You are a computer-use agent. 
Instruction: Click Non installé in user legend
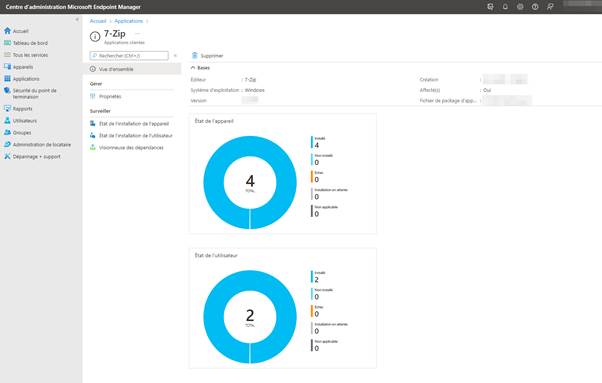[x=324, y=290]
